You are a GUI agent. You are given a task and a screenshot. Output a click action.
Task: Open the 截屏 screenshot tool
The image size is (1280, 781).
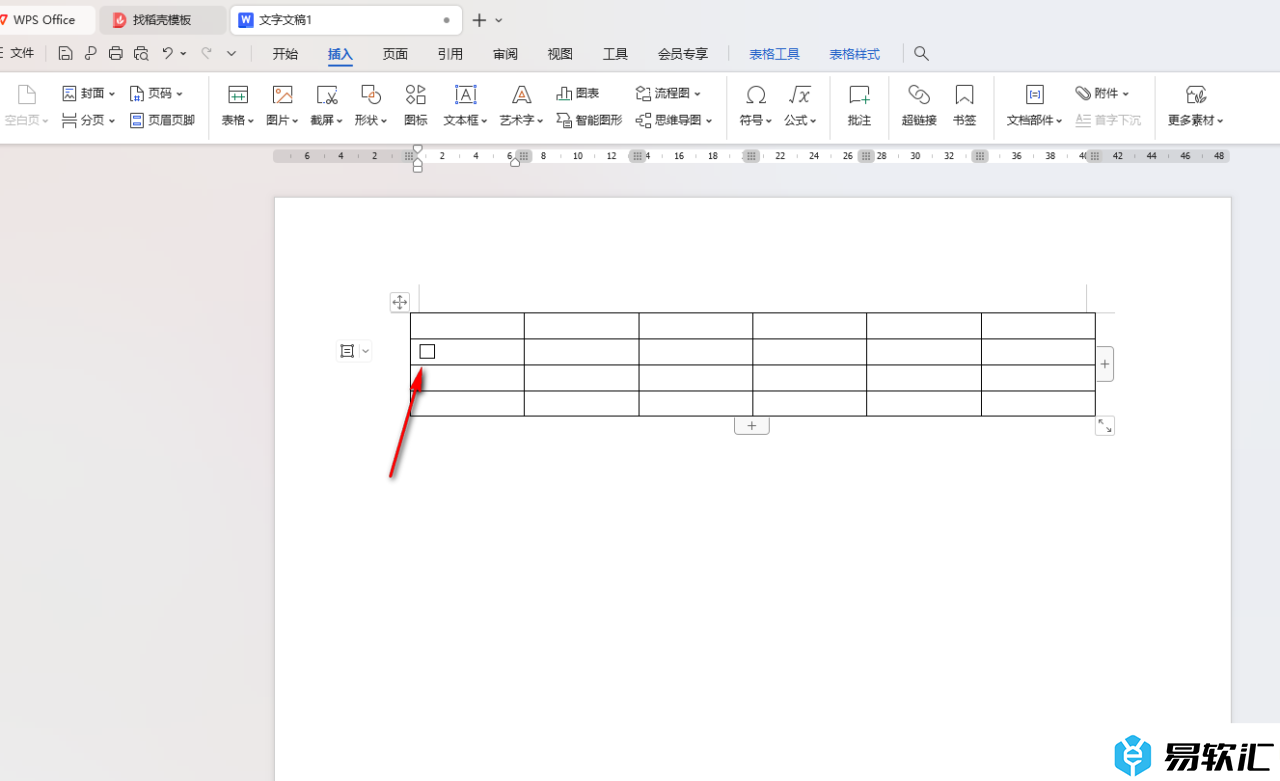(327, 106)
